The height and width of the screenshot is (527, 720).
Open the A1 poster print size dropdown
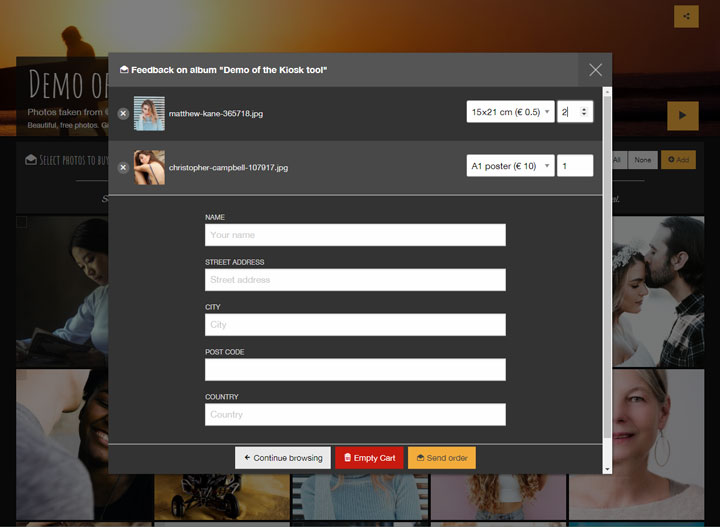(510, 166)
